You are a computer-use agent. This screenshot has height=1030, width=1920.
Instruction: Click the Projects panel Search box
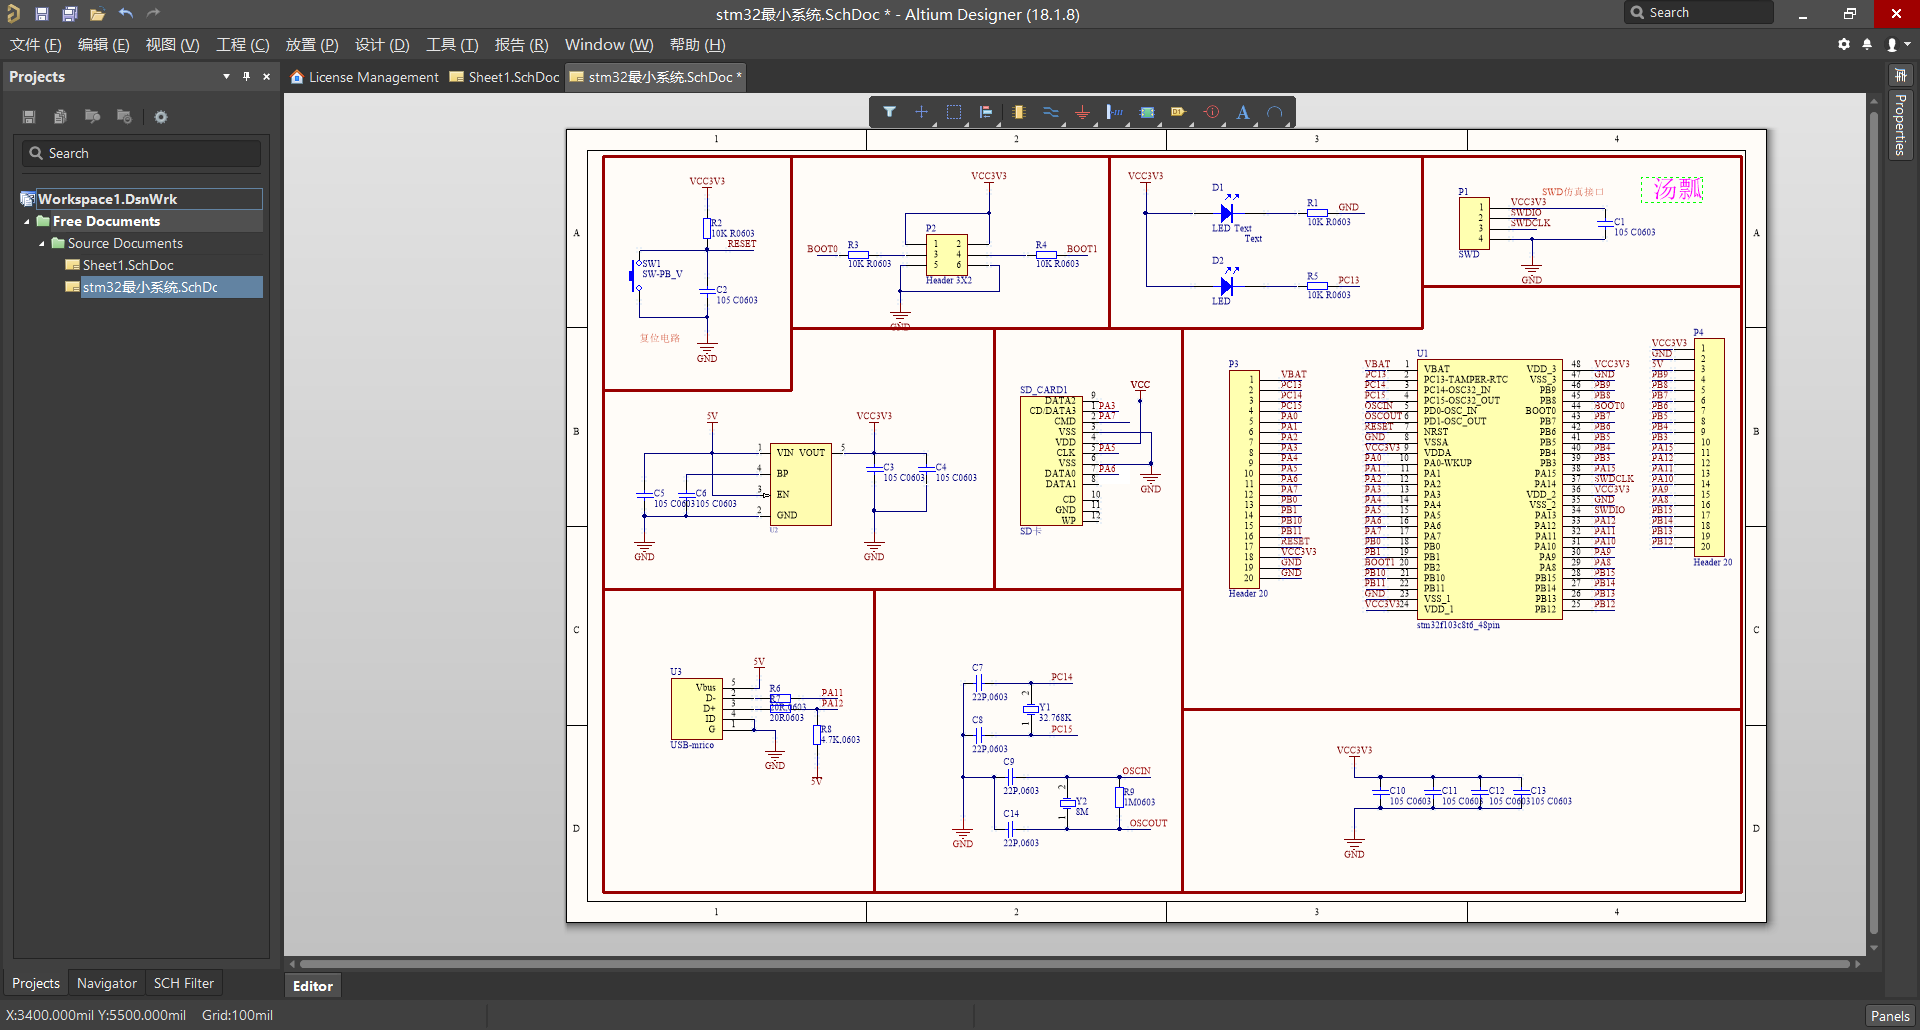pyautogui.click(x=141, y=153)
